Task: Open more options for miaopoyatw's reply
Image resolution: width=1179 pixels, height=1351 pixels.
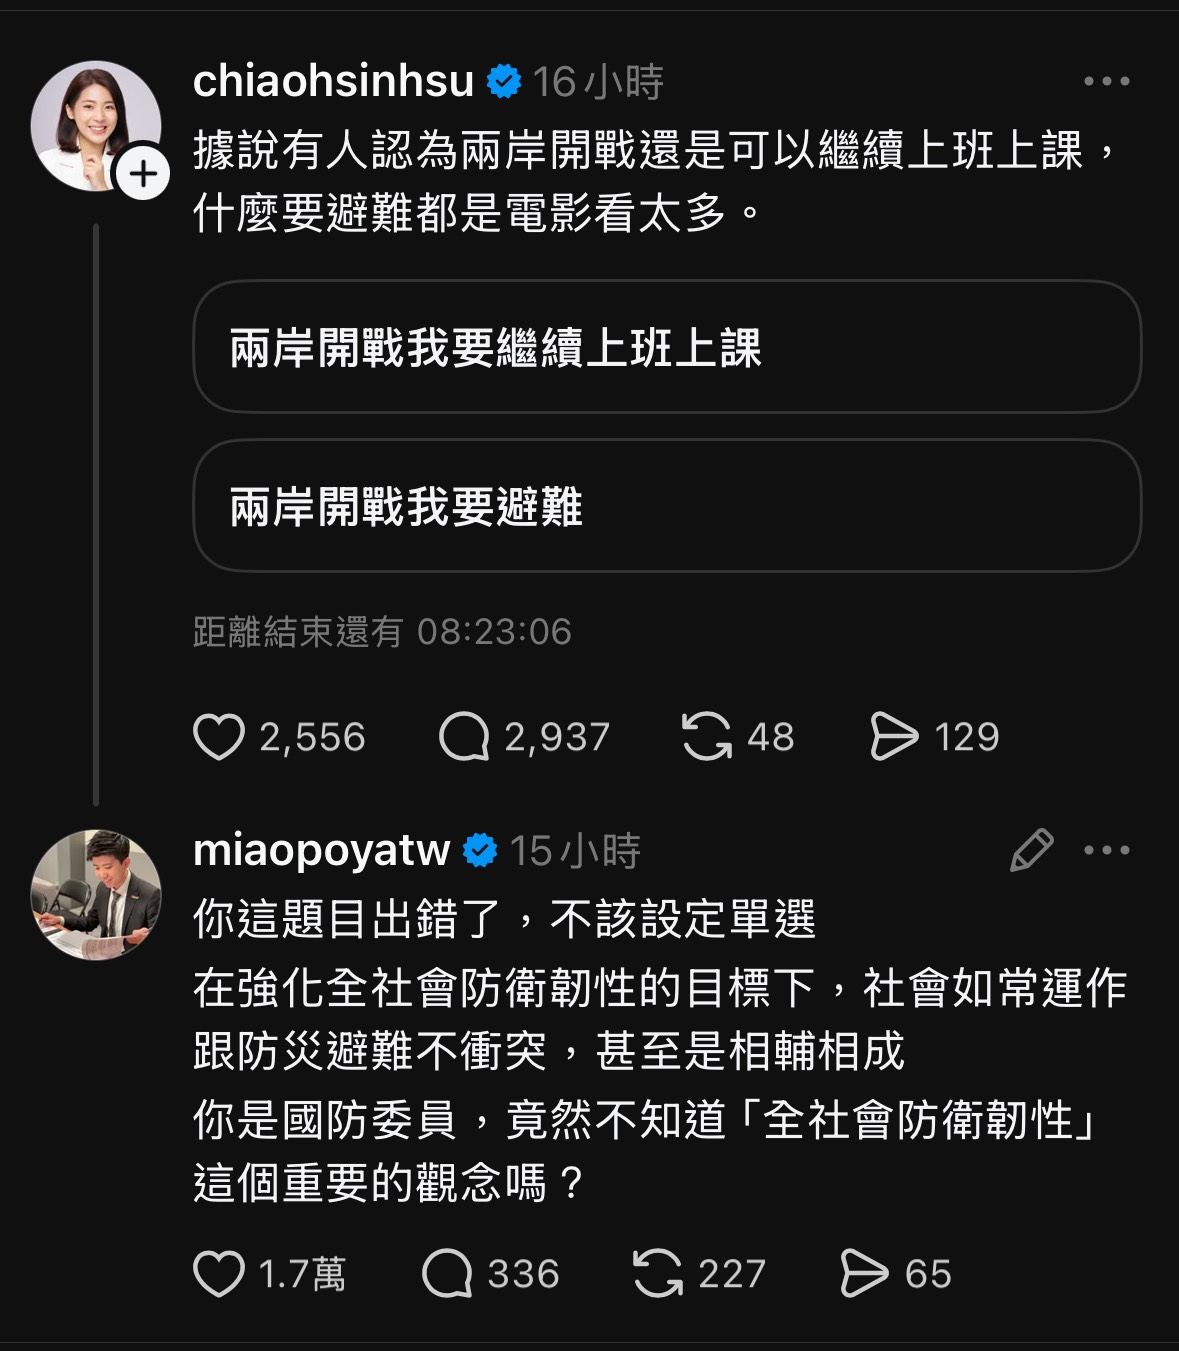Action: [1107, 850]
